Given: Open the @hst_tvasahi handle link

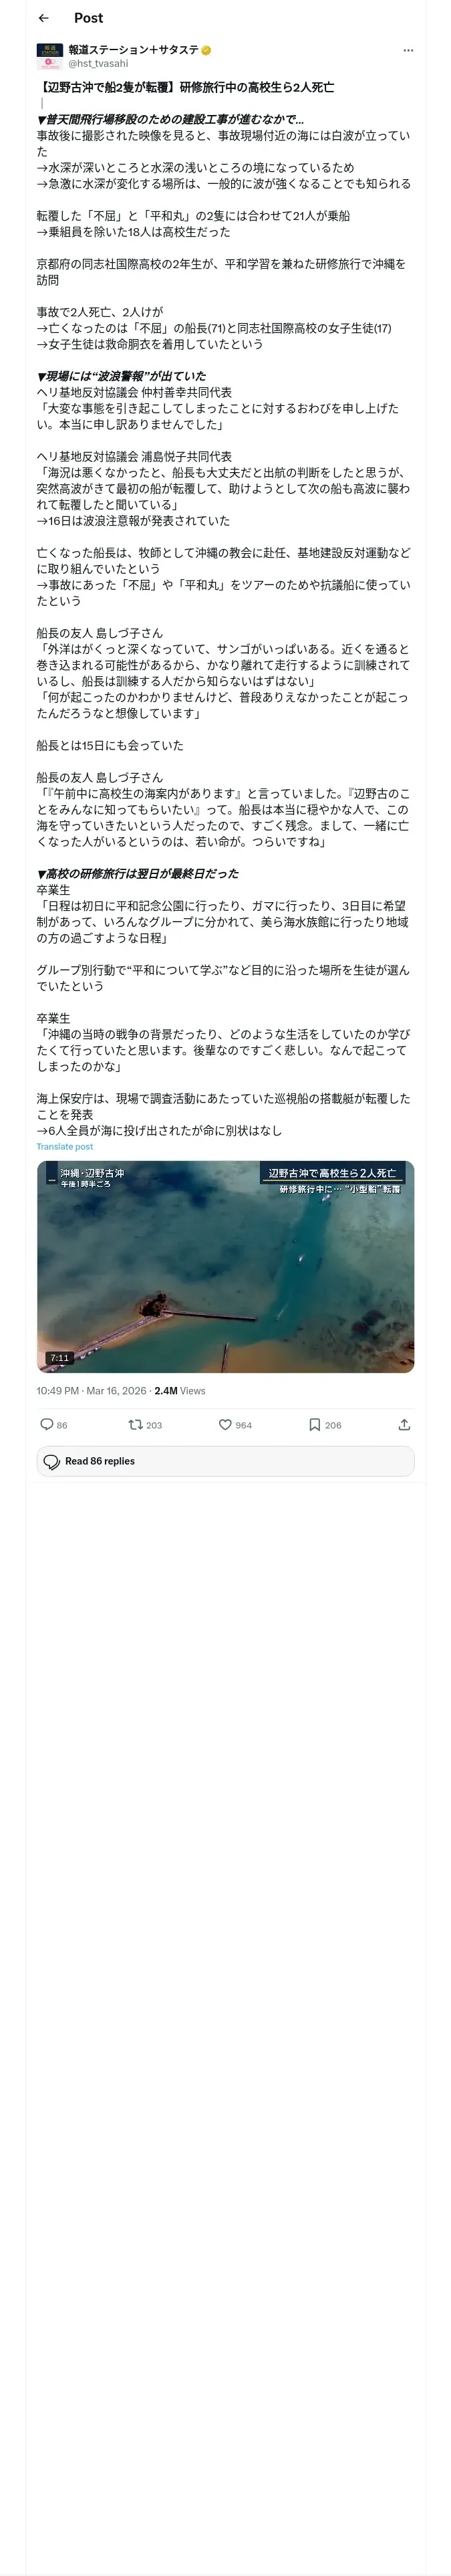Looking at the screenshot, I should point(98,63).
